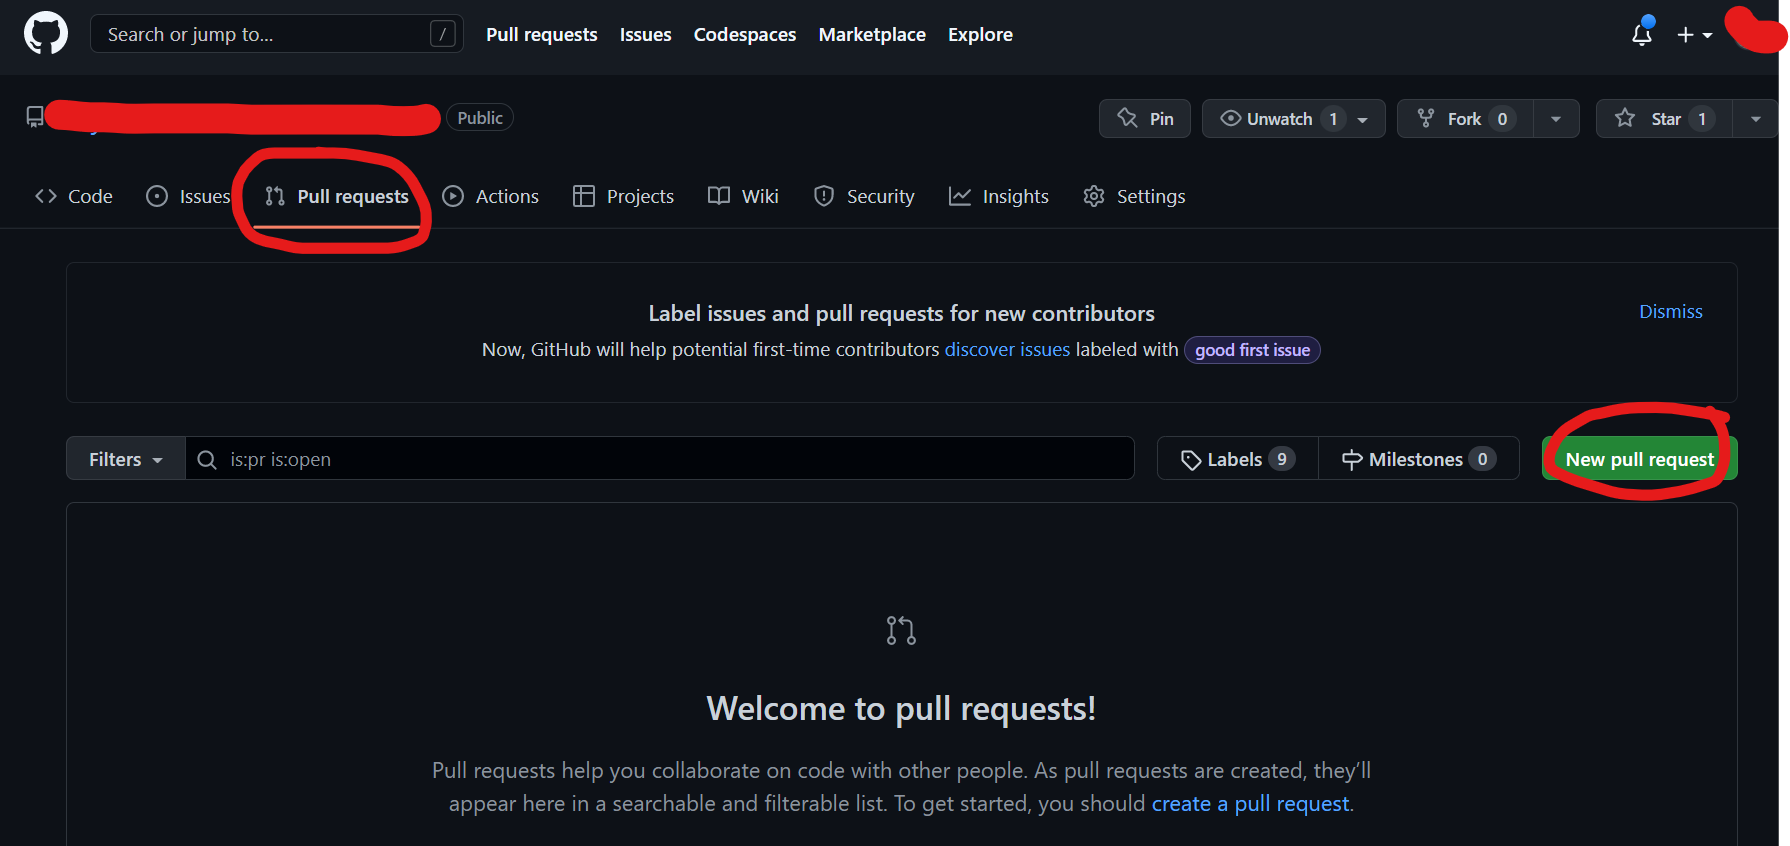Click the Settings gear icon
The height and width of the screenshot is (846, 1790).
(x=1094, y=196)
